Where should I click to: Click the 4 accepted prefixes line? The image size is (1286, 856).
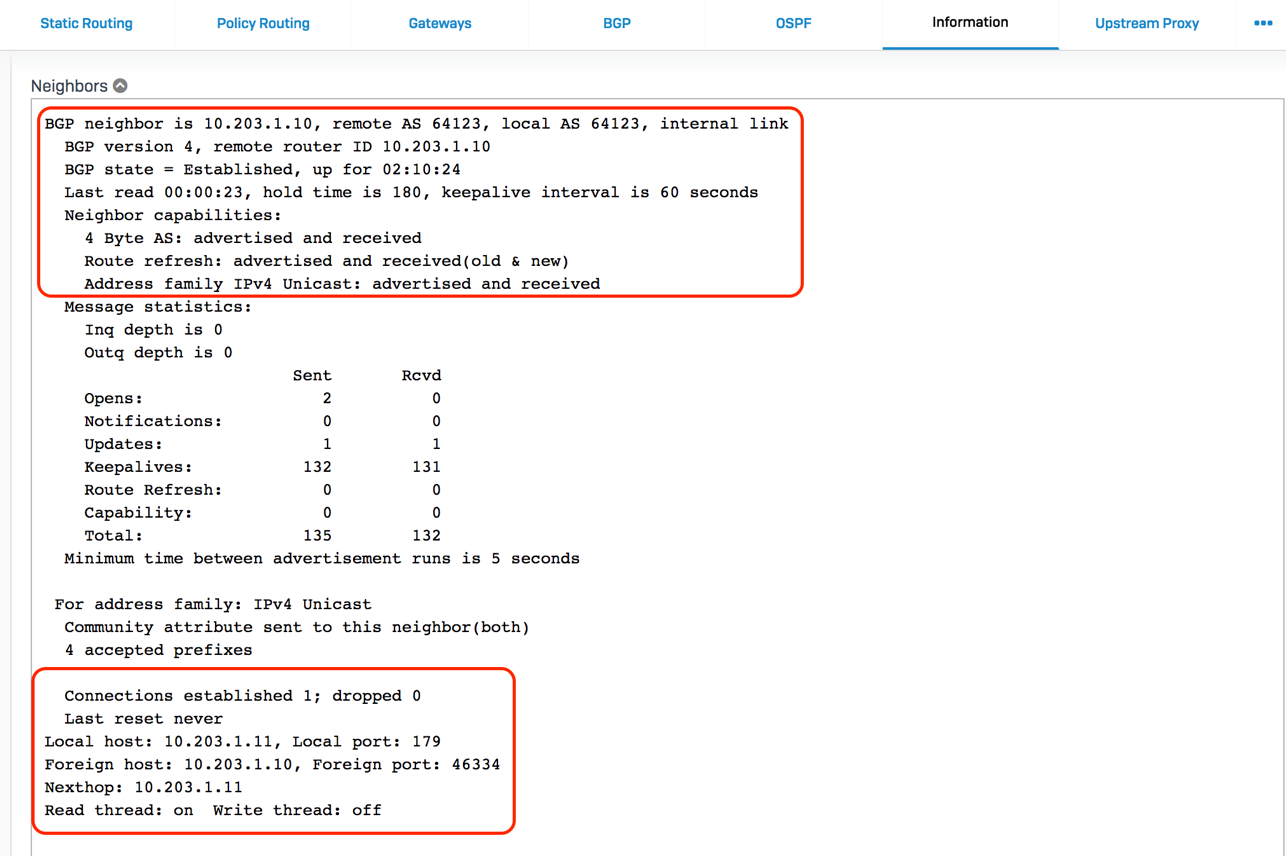click(x=175, y=650)
